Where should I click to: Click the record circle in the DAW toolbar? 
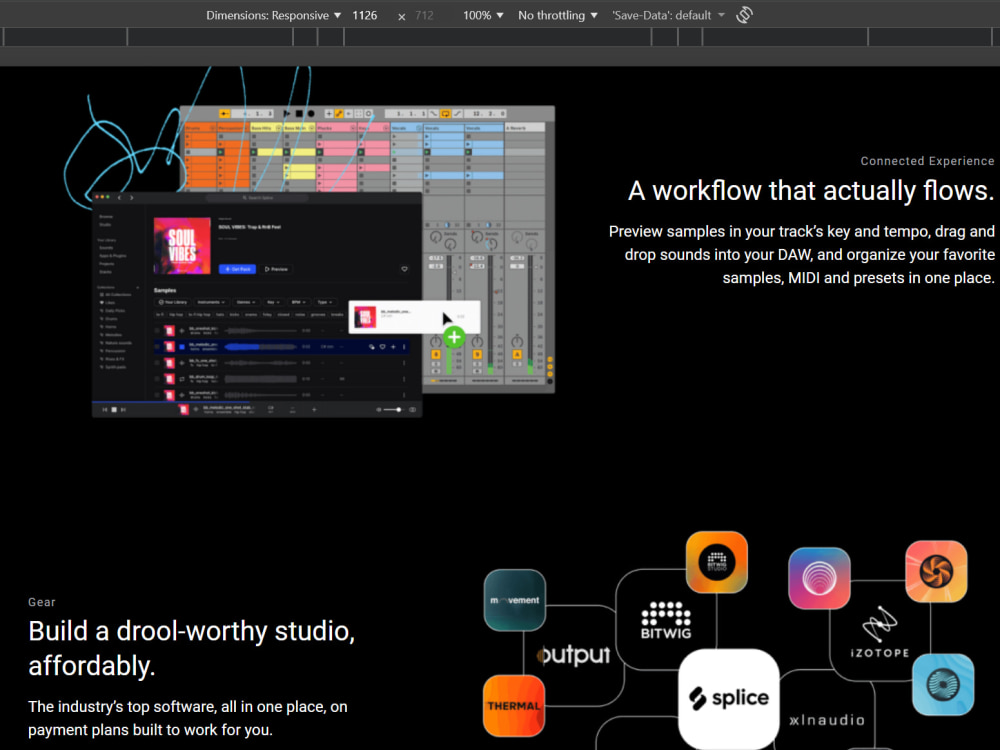click(x=311, y=114)
